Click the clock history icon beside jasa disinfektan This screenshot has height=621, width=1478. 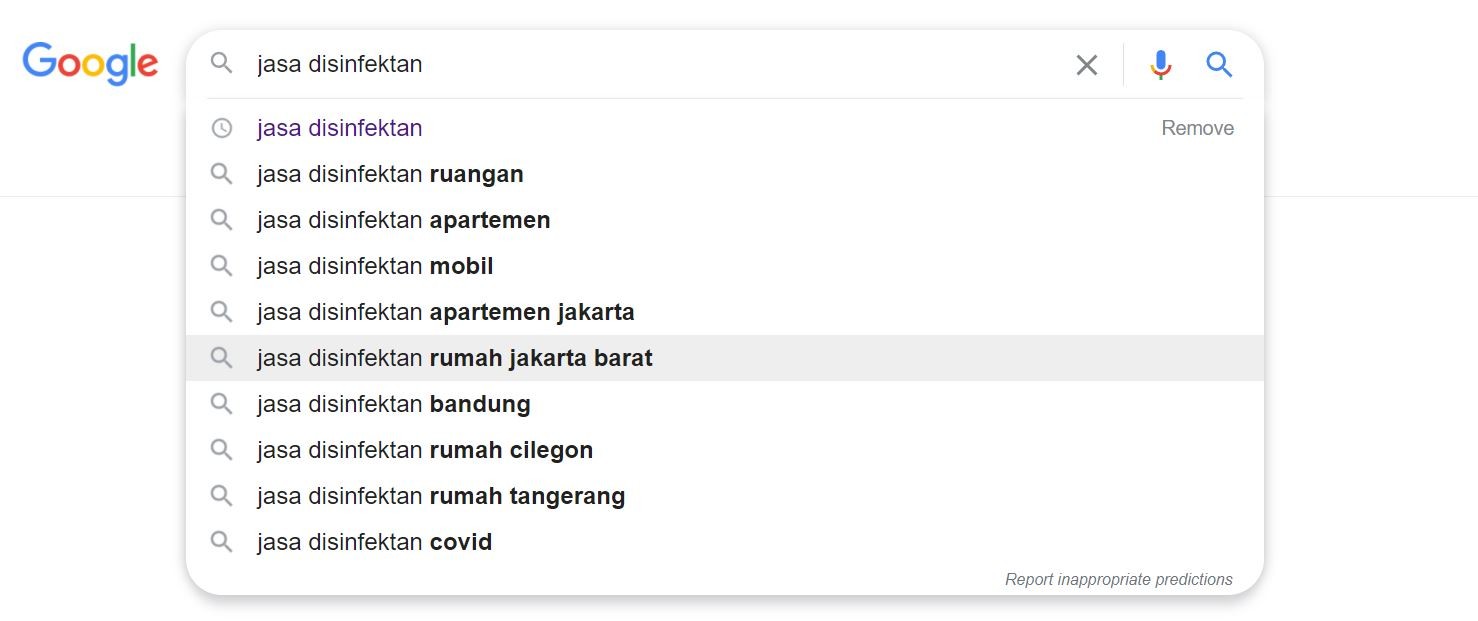222,128
